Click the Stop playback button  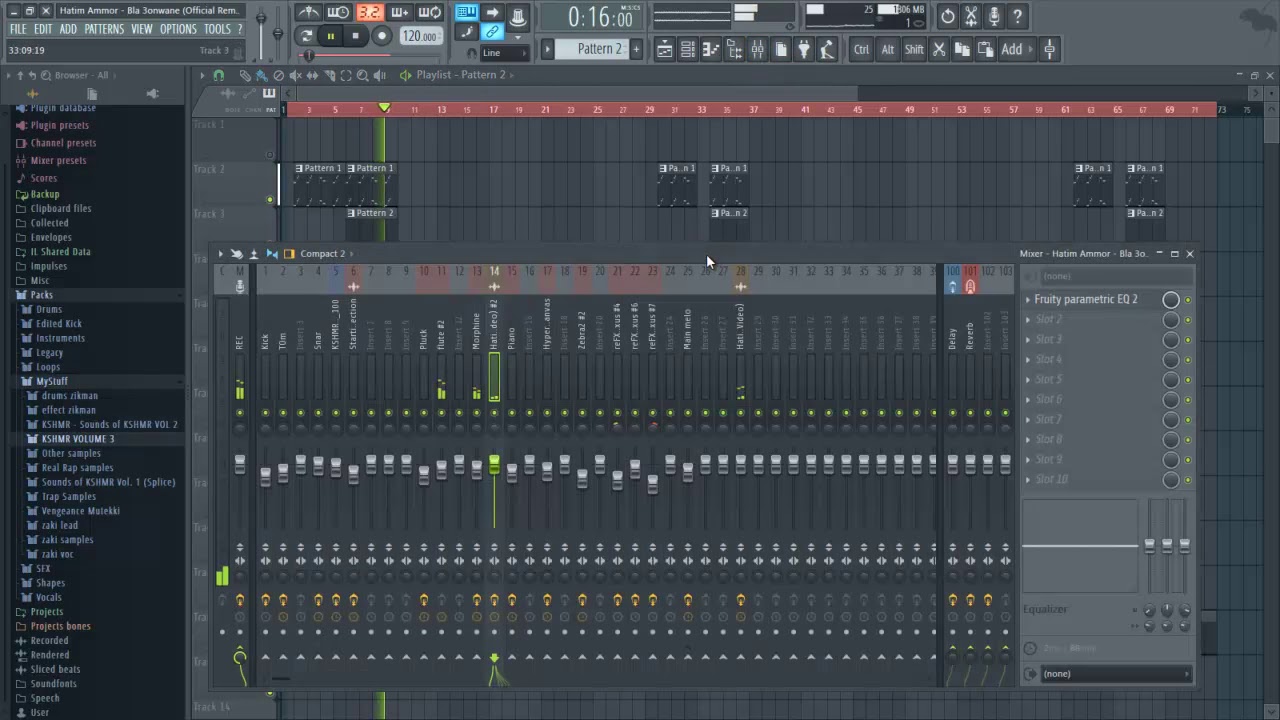coord(355,36)
